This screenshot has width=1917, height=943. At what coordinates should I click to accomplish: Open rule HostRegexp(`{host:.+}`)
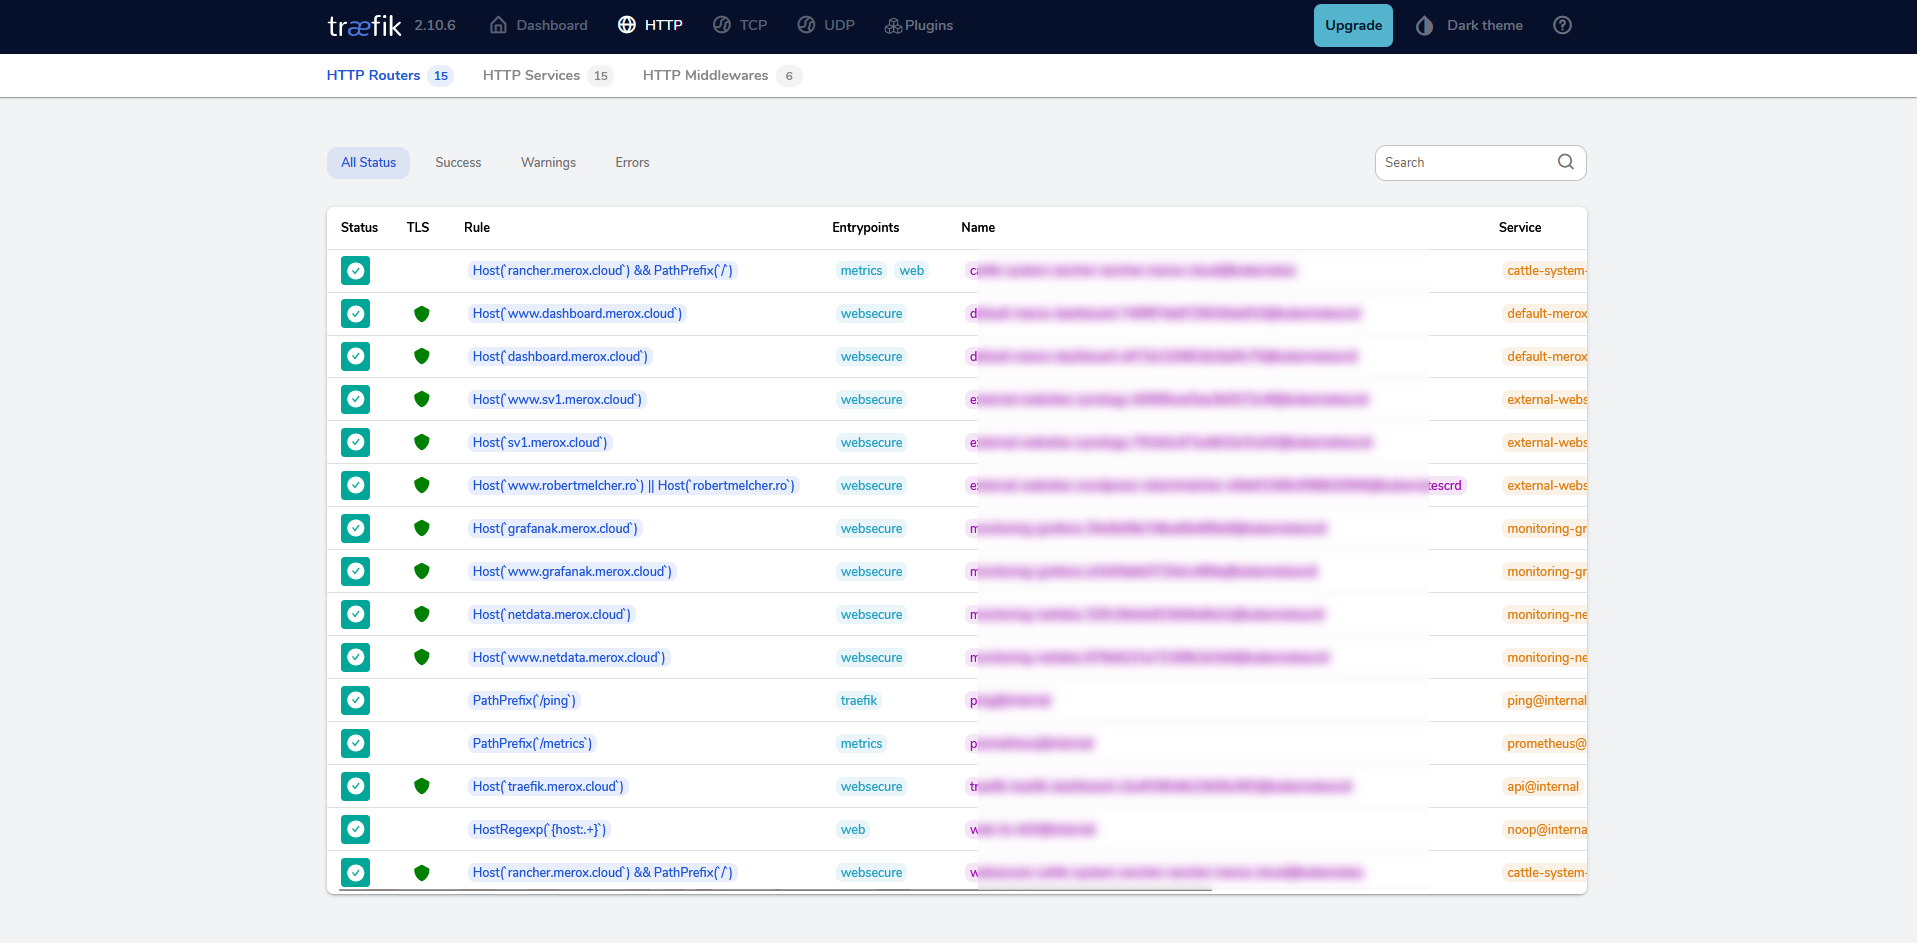(539, 829)
